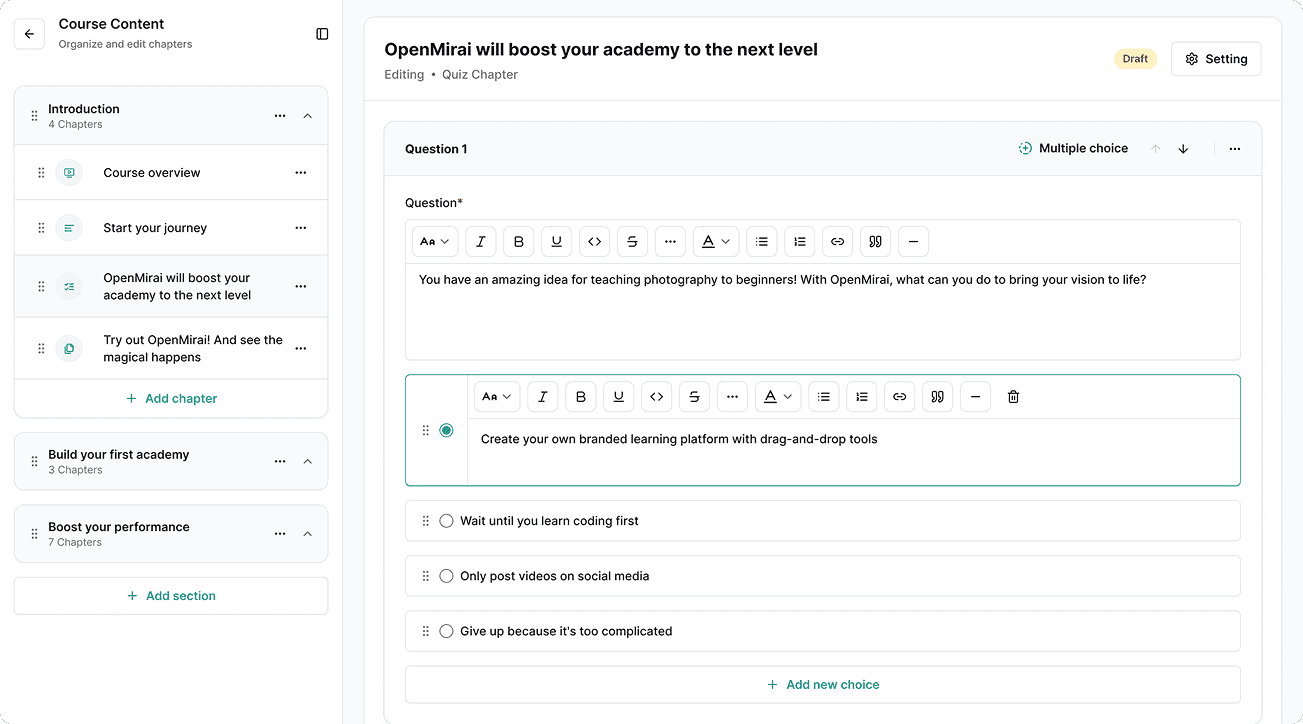Select the radio for 'Only post videos on social media'
This screenshot has height=724, width=1303.
tap(446, 575)
